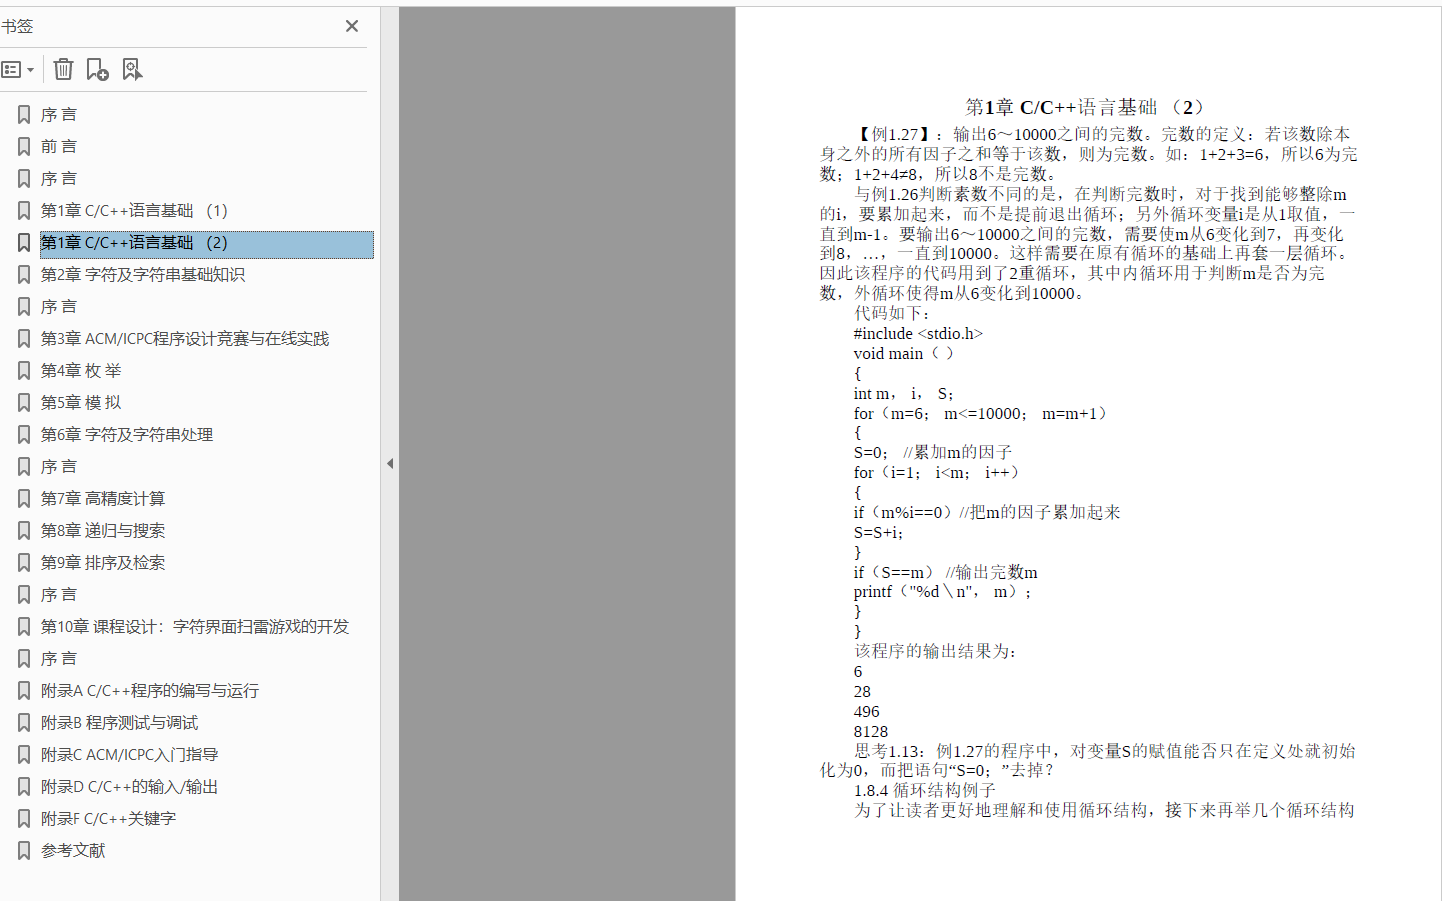Collapse the bookmarks sidebar with the chevron
This screenshot has width=1442, height=901.
390,463
